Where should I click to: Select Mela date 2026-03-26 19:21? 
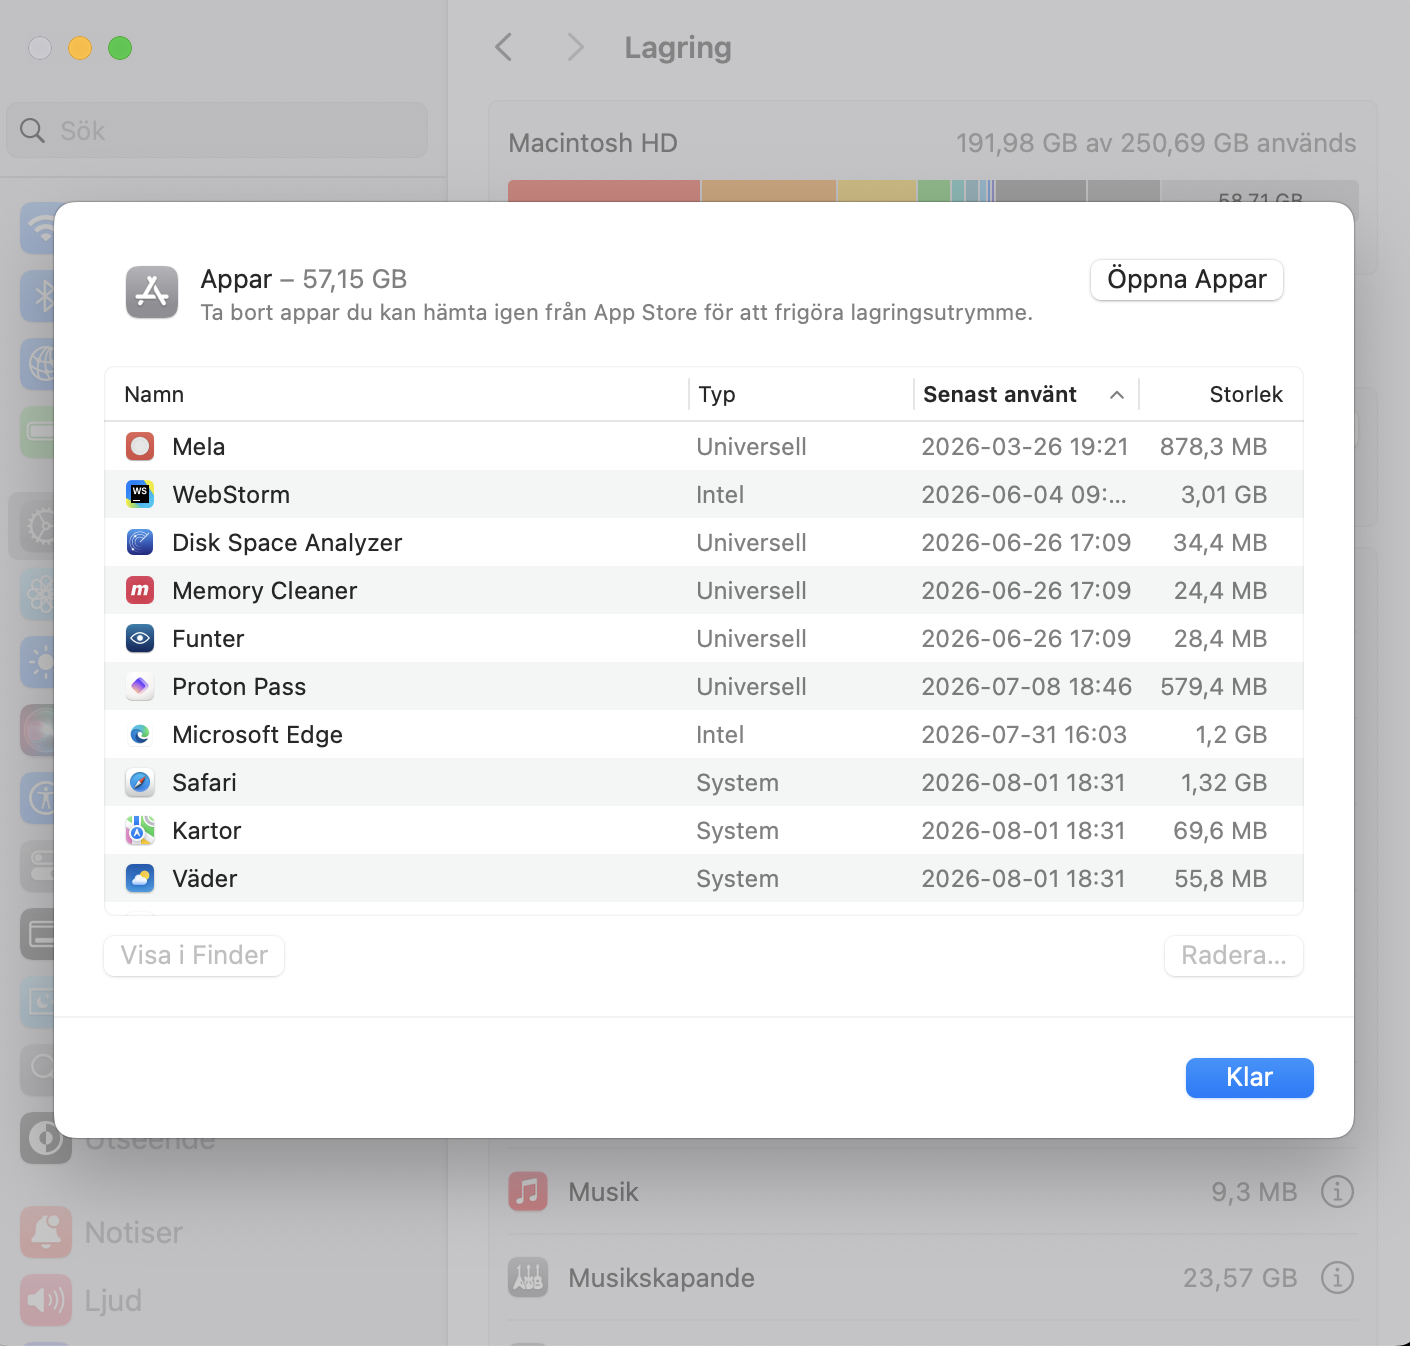point(1024,446)
